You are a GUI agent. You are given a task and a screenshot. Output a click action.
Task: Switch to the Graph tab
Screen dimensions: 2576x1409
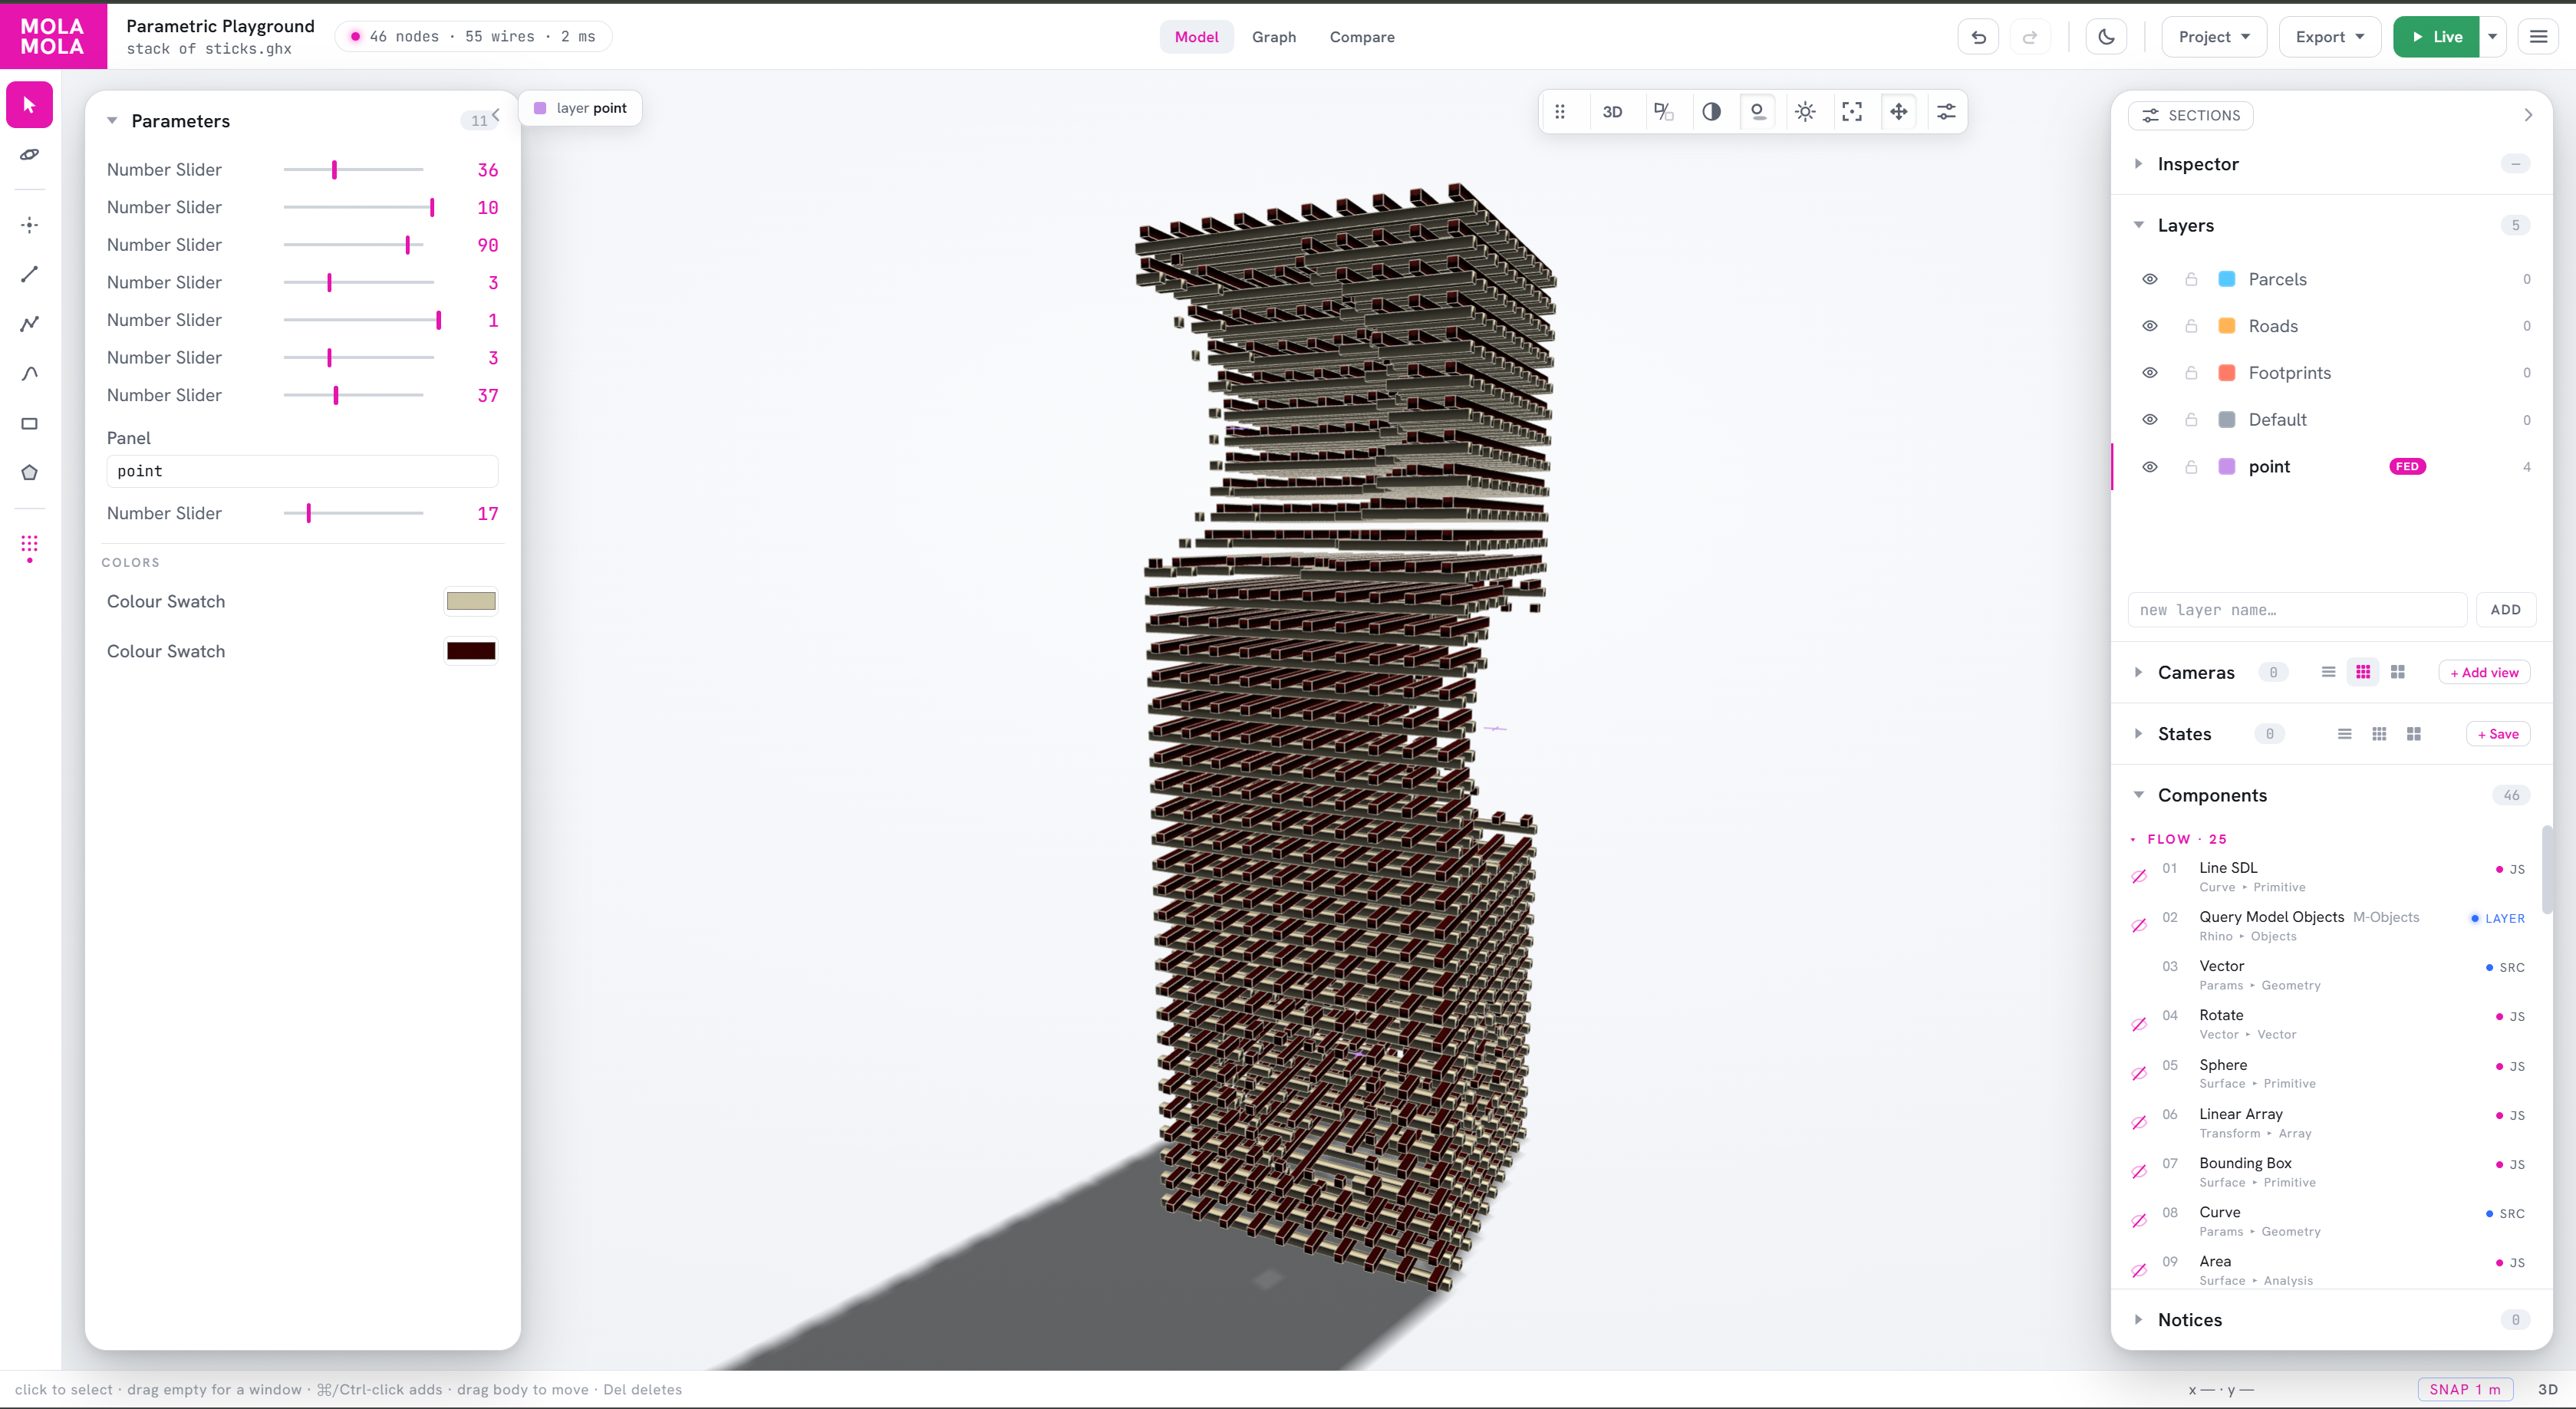coord(1274,37)
